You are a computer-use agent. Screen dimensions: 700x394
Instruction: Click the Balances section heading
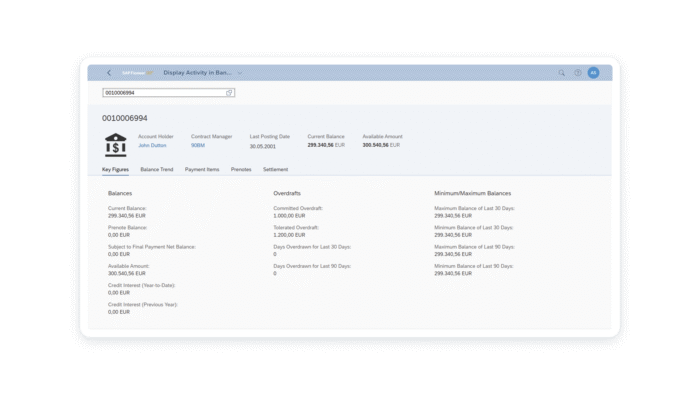click(120, 193)
